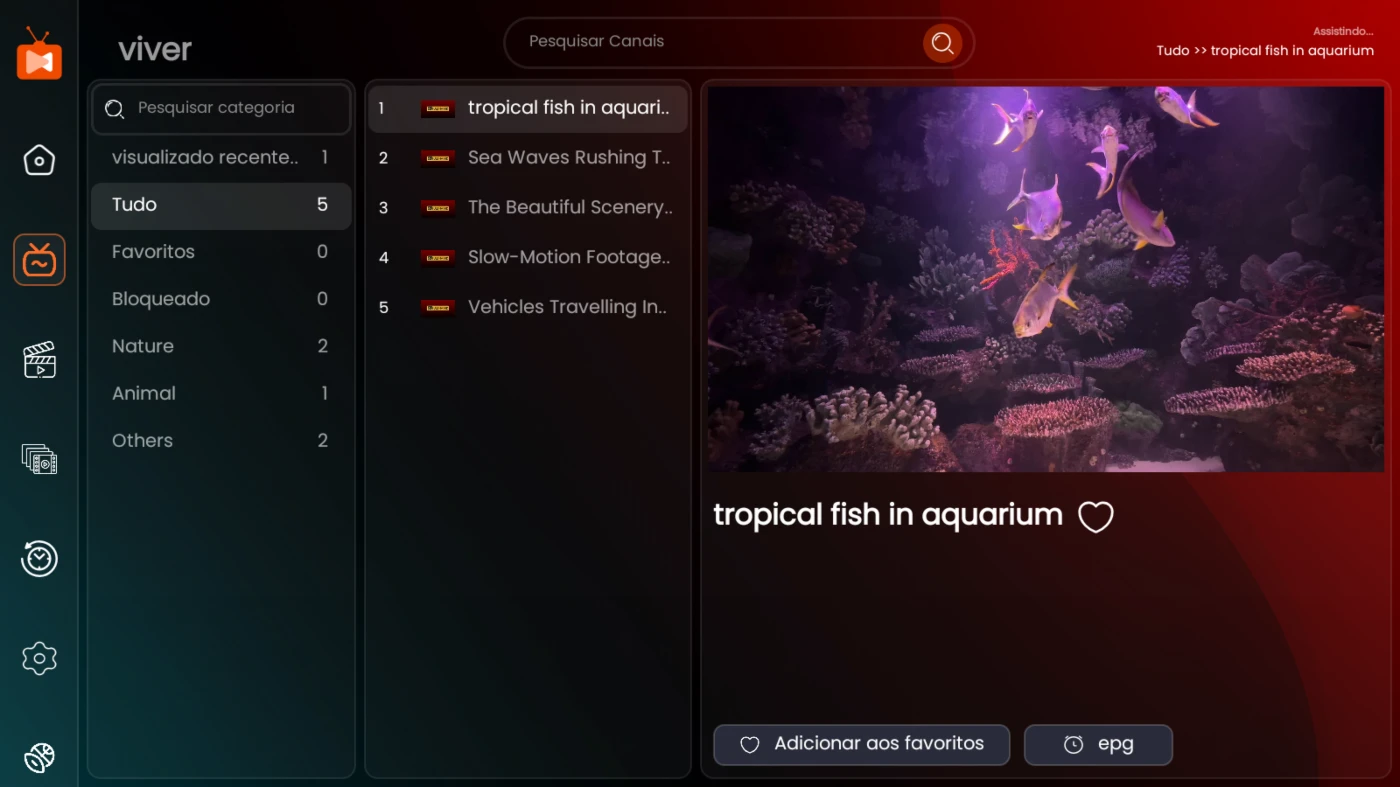This screenshot has height=787, width=1400.
Task: Open the Settings gear icon
Action: (x=39, y=658)
